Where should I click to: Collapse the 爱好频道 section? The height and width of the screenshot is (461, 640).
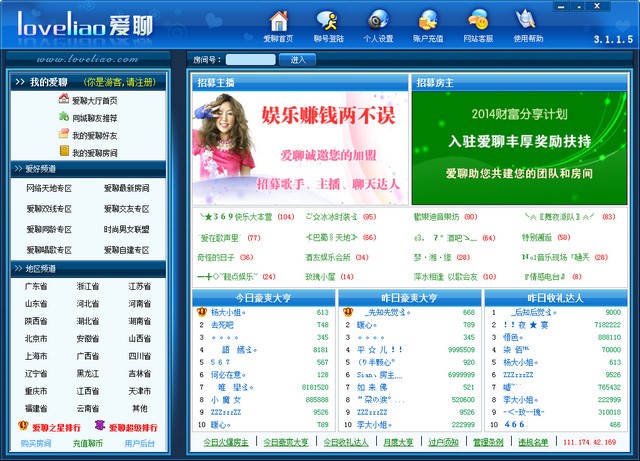pos(18,169)
